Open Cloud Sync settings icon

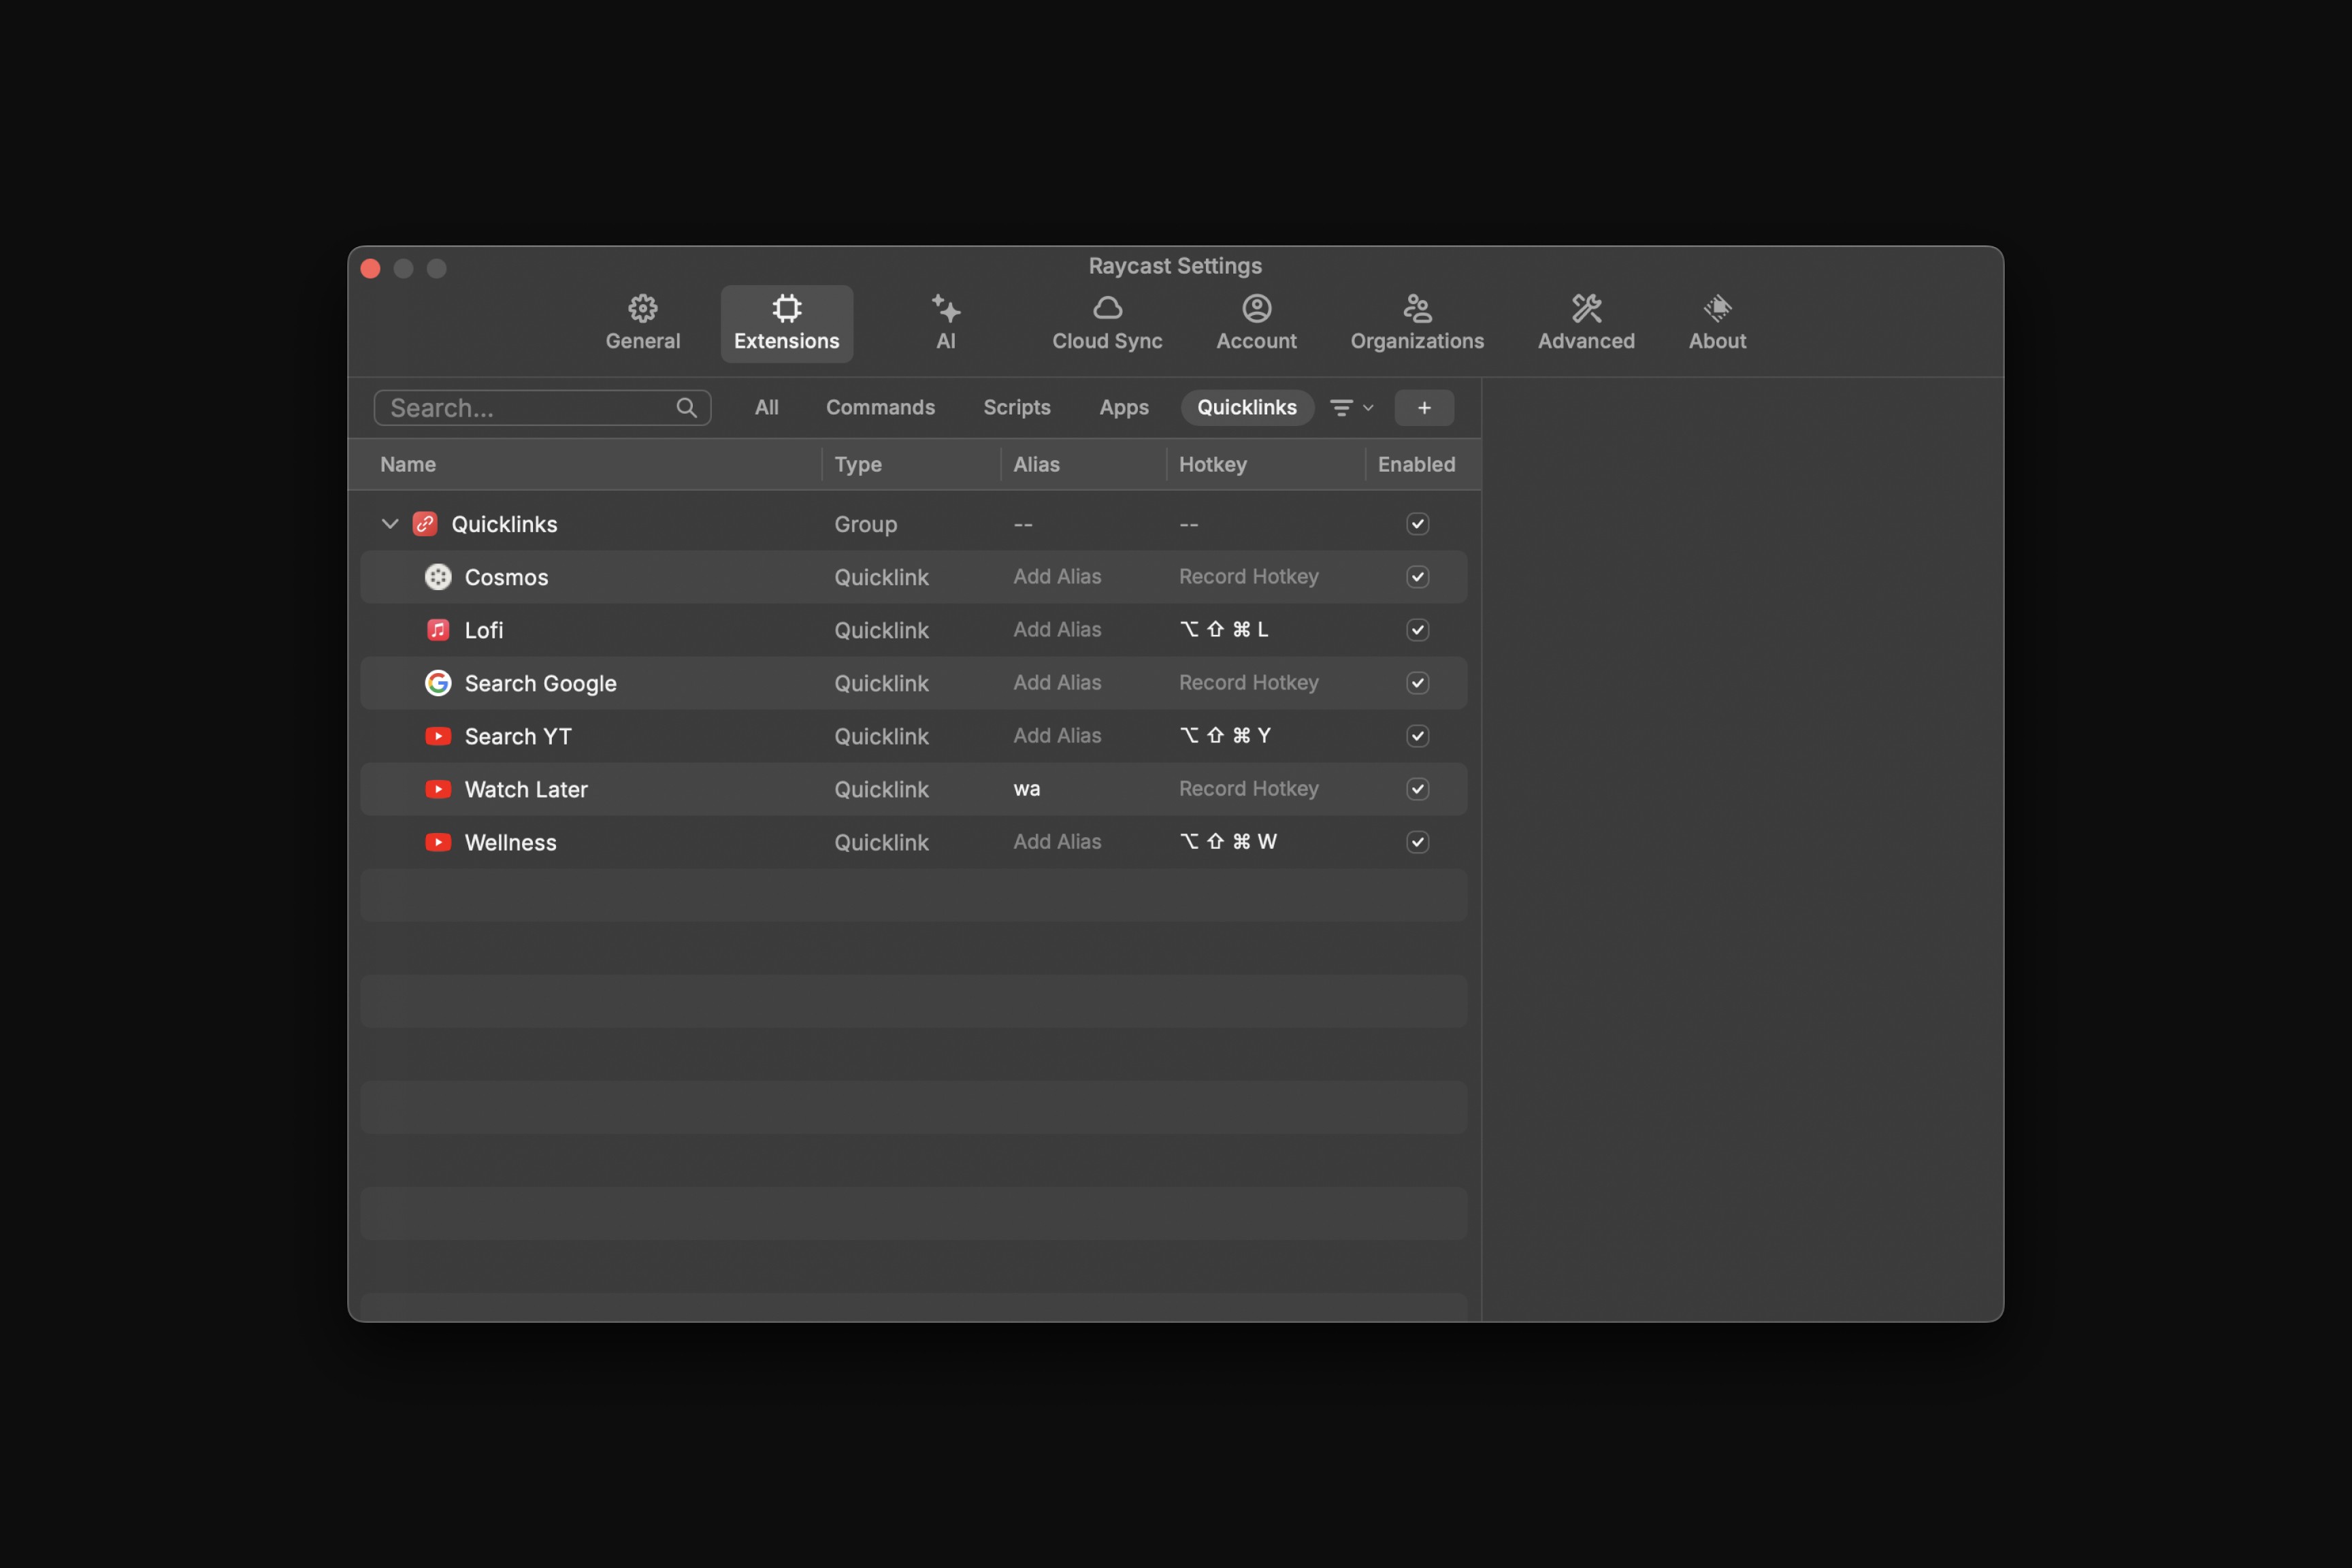pyautogui.click(x=1107, y=308)
